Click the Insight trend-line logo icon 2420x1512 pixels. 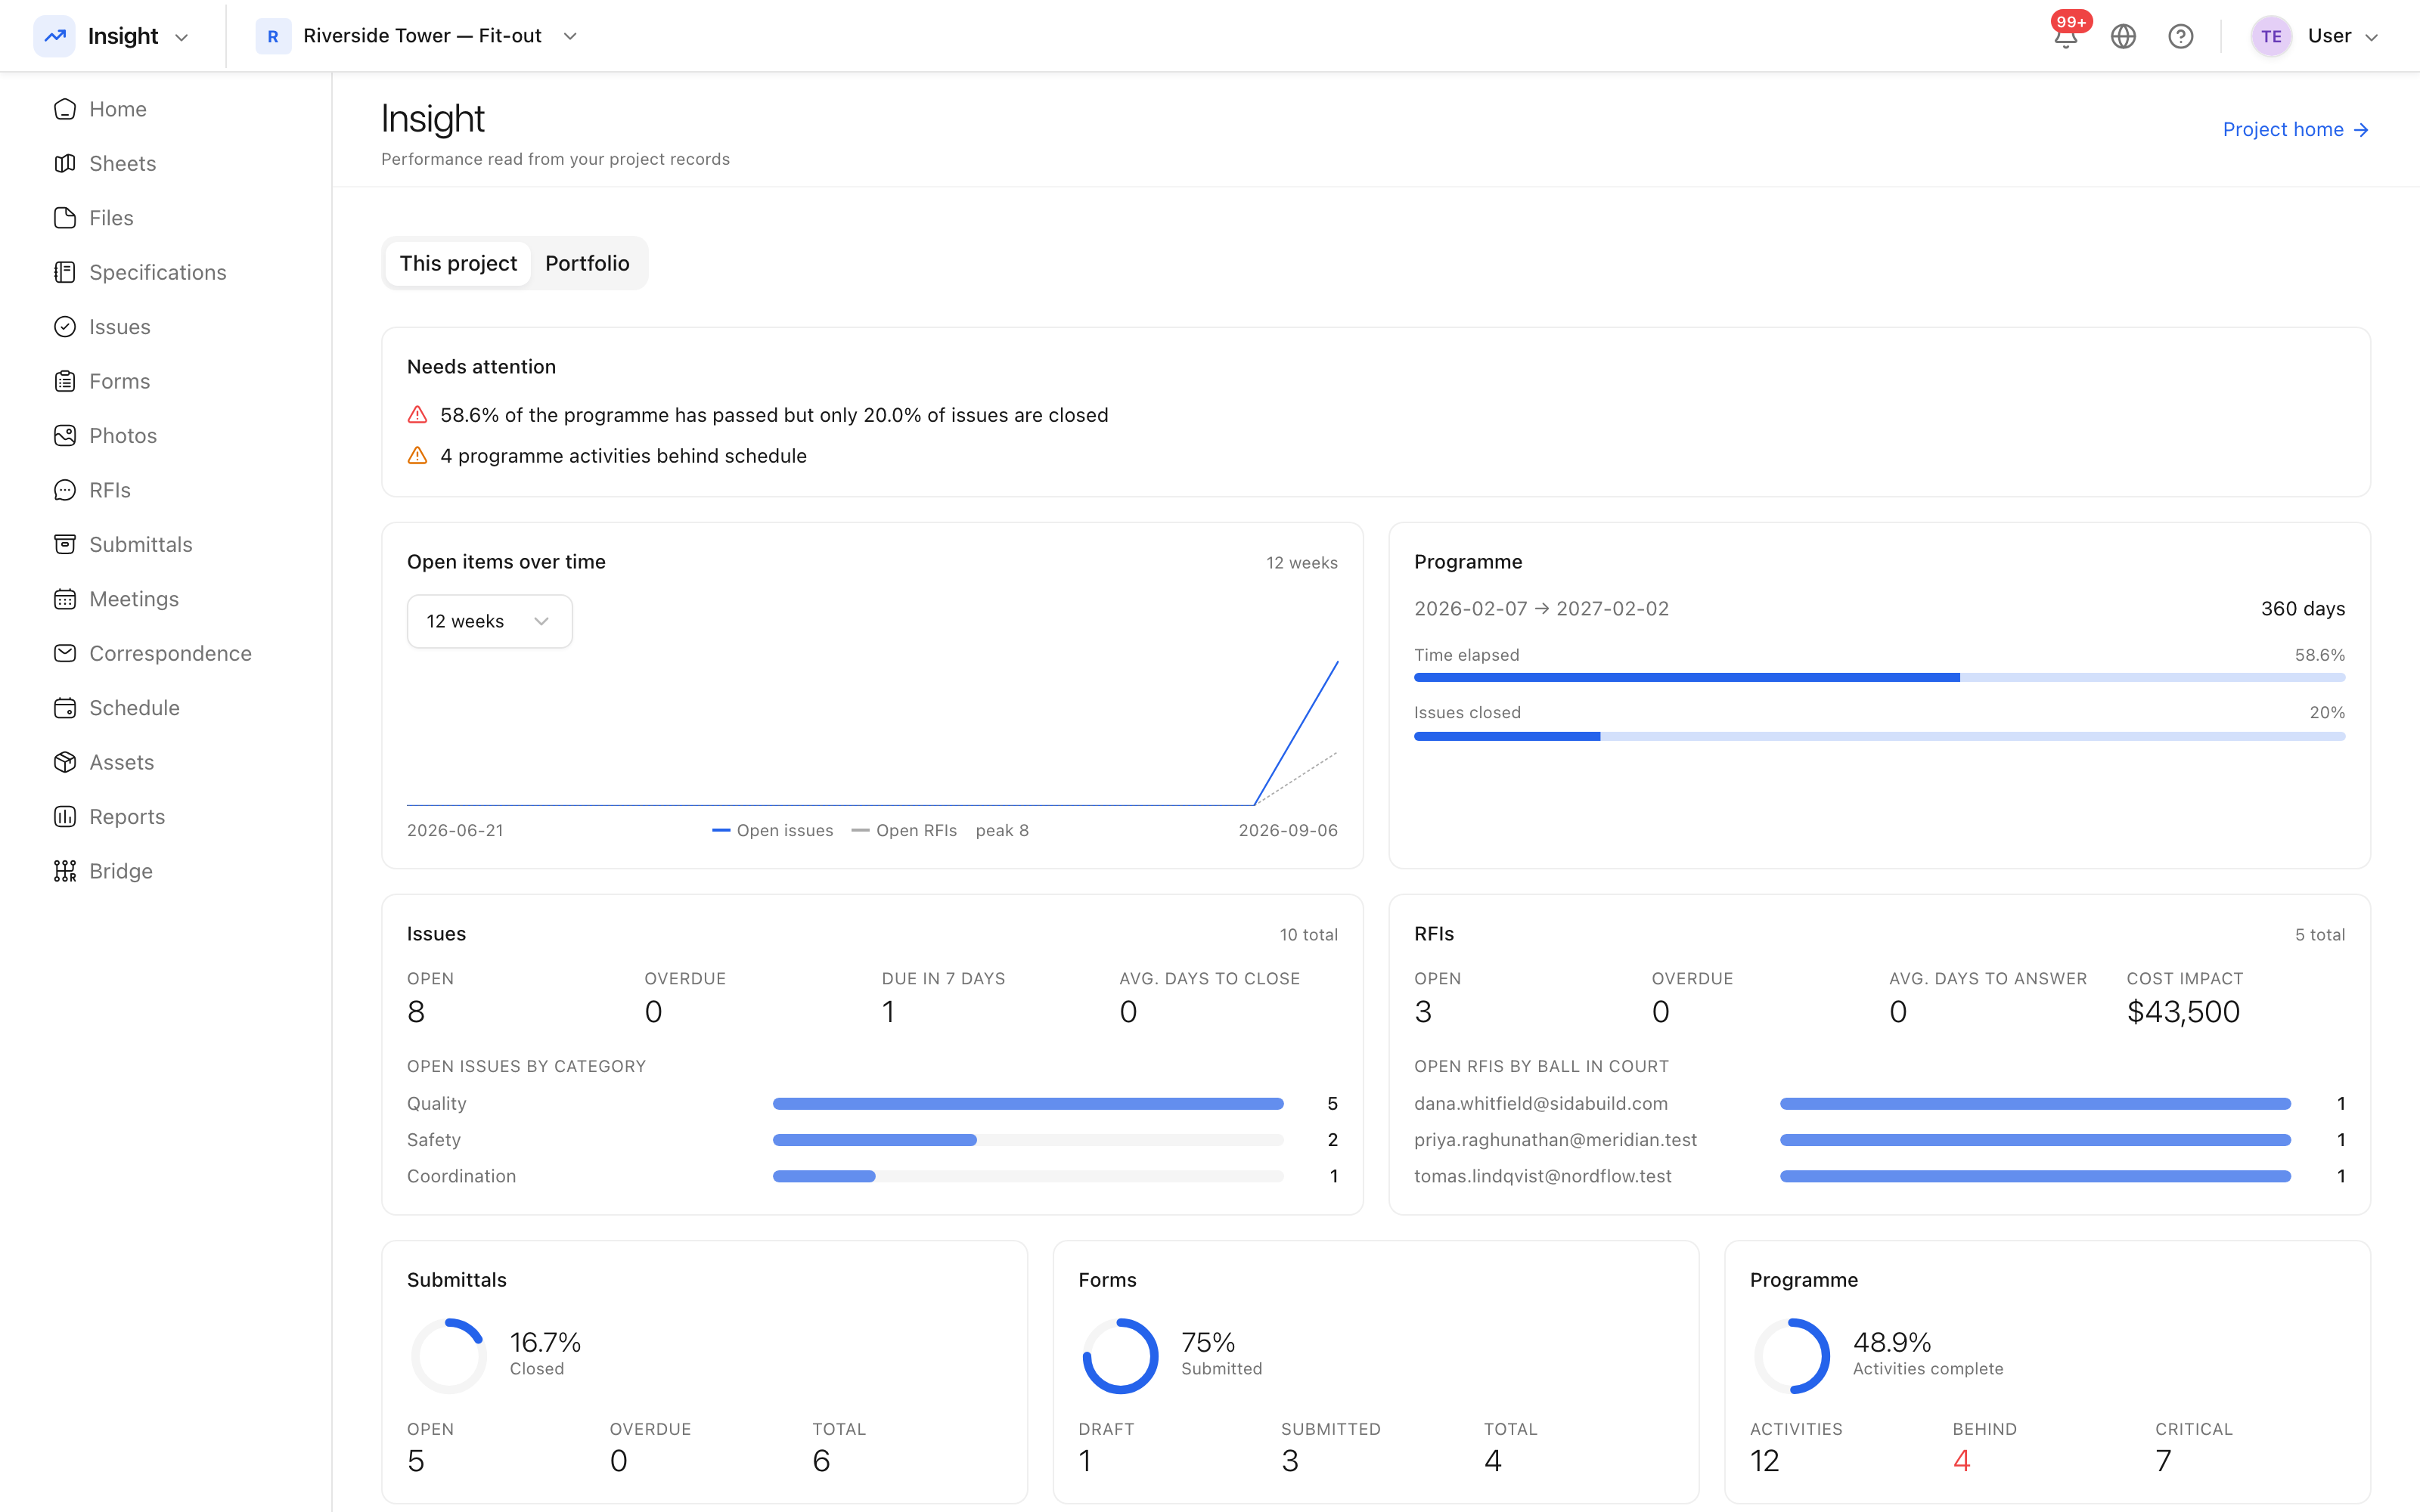point(54,36)
